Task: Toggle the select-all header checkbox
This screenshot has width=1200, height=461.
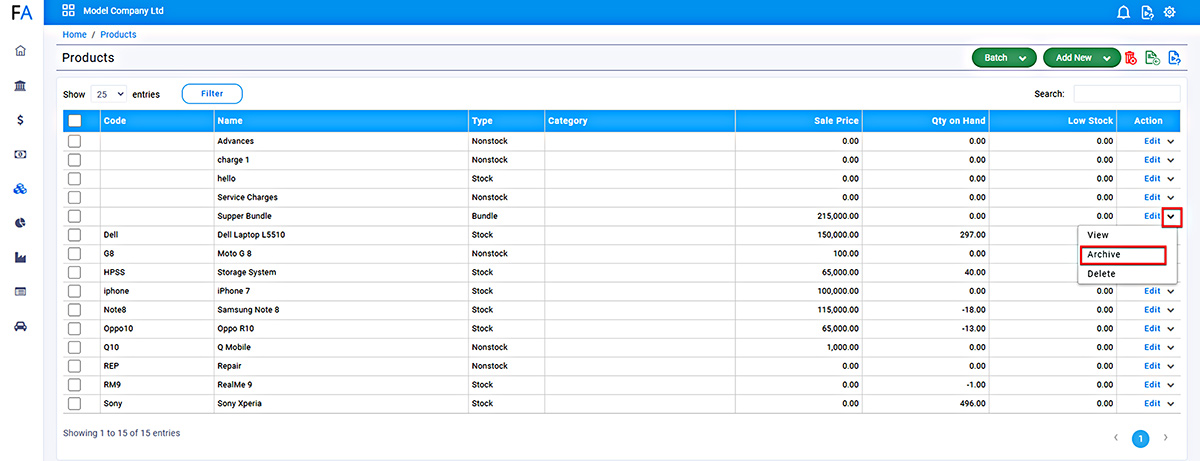Action: (x=75, y=121)
